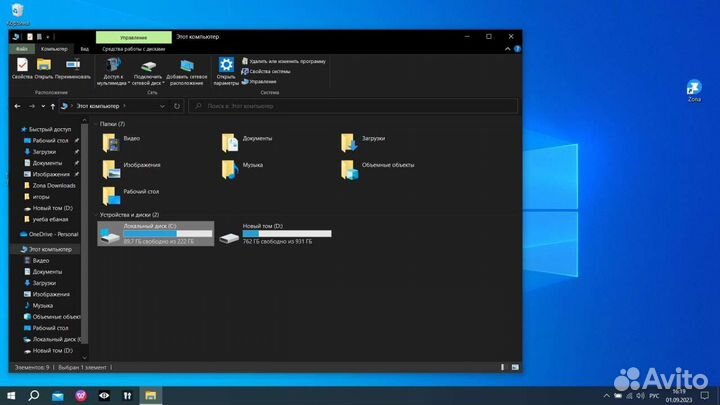Refresh the Этот компьютер view

click(x=177, y=106)
